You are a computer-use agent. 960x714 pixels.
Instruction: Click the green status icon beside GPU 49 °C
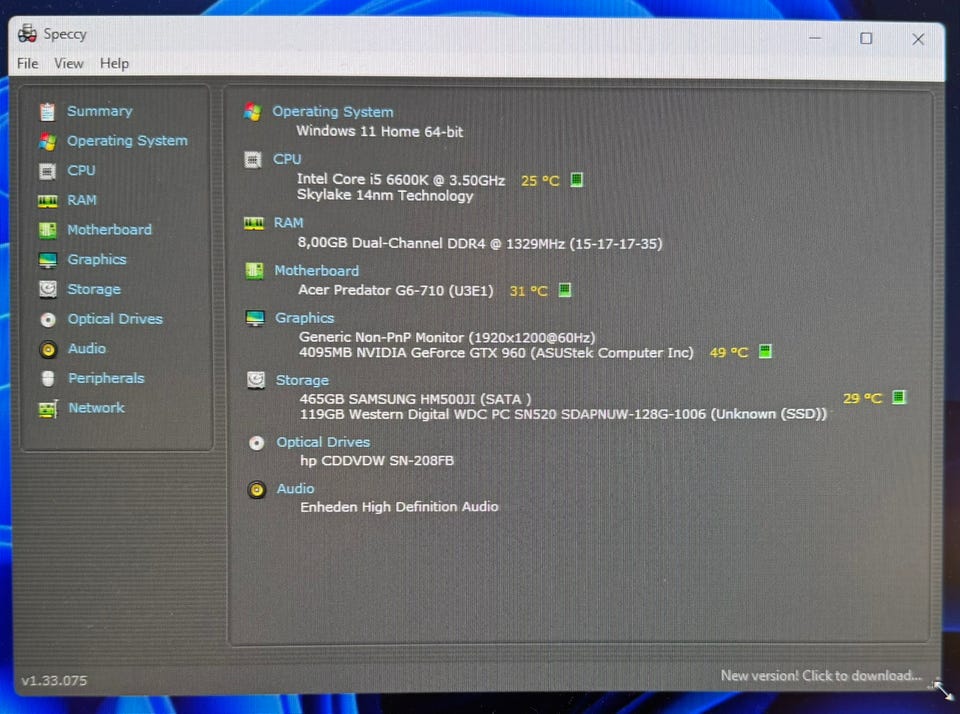(x=765, y=351)
